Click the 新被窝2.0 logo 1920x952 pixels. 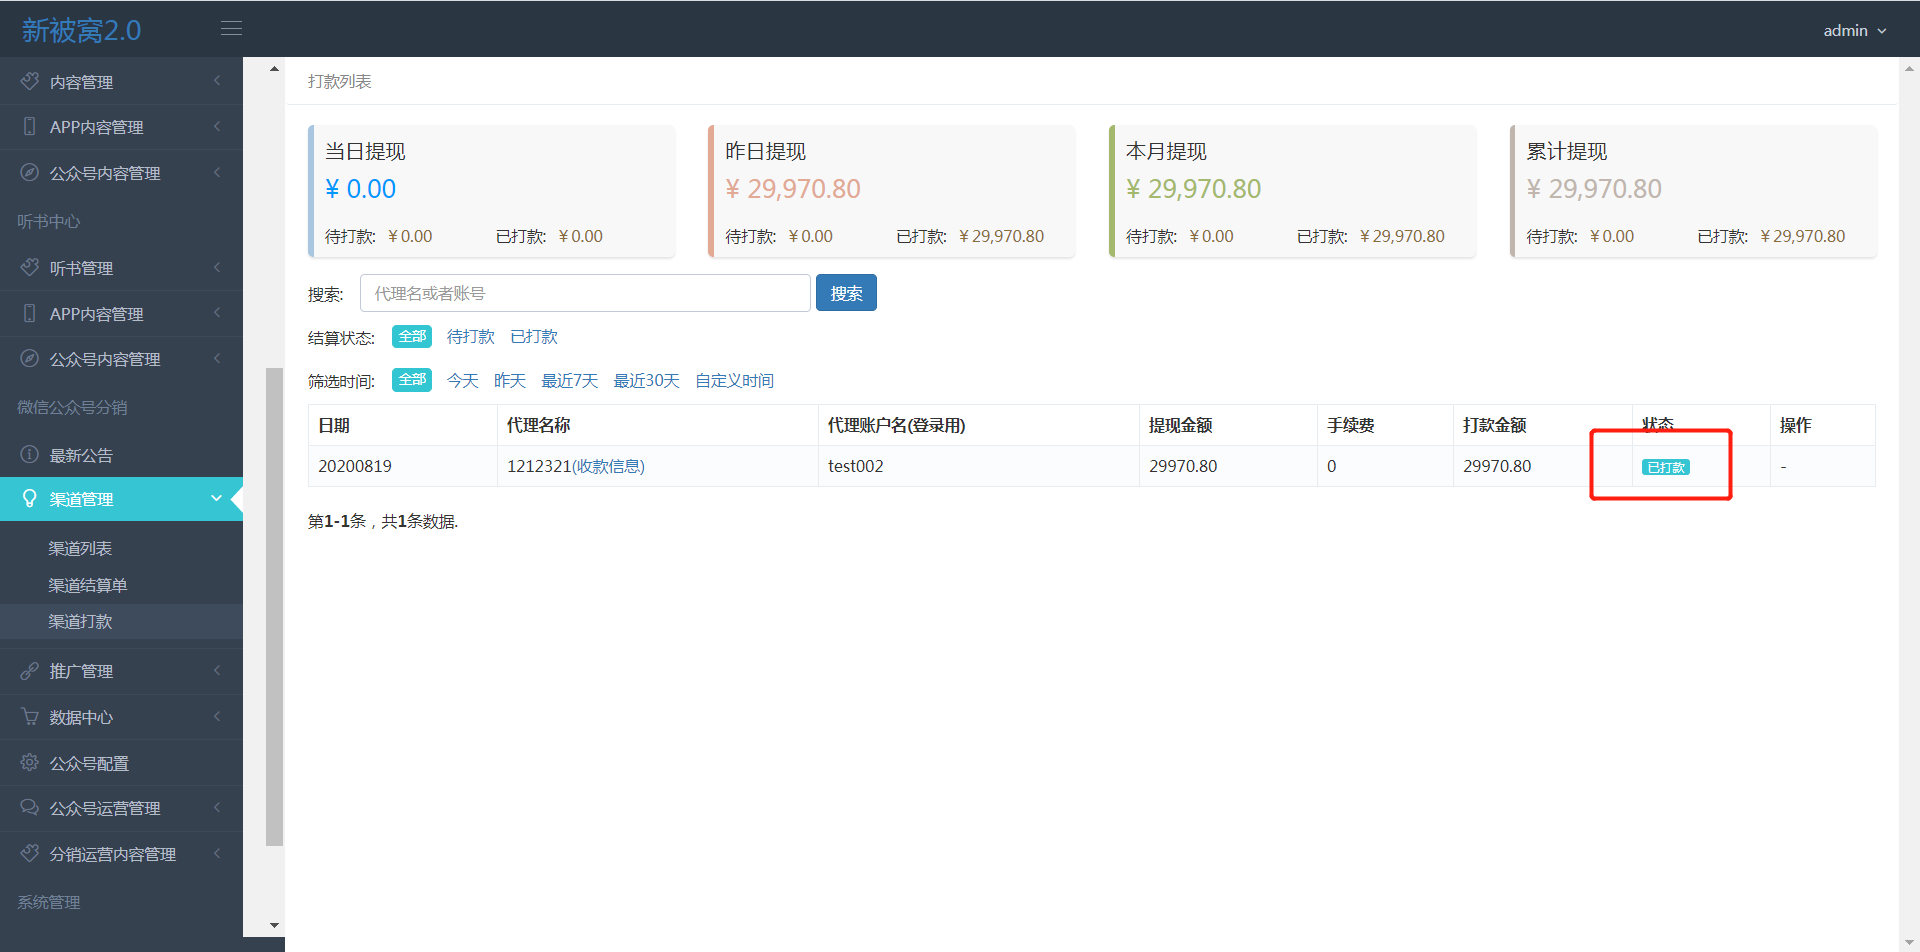pyautogui.click(x=82, y=30)
